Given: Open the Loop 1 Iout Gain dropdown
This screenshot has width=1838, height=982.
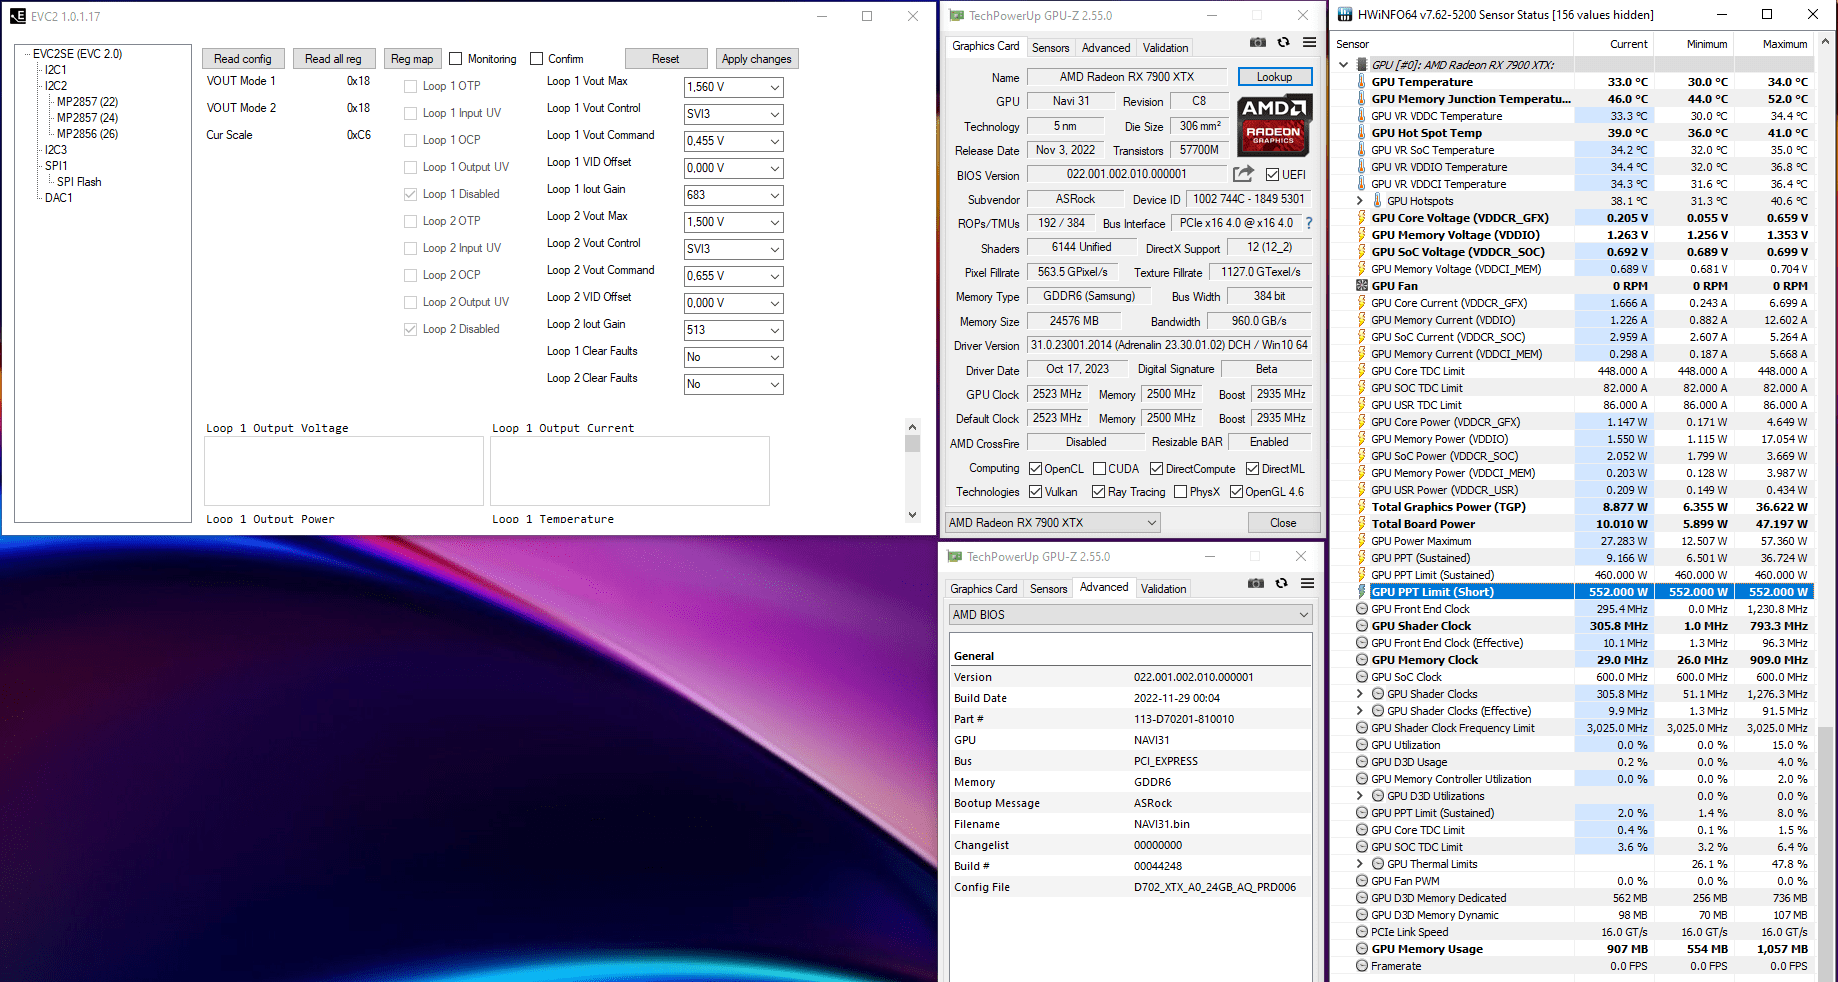Looking at the screenshot, I should [x=734, y=195].
